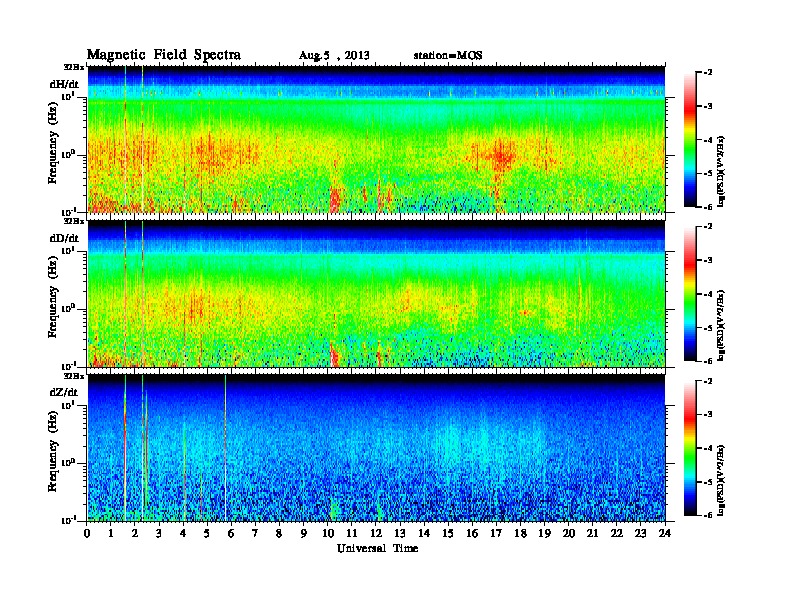The image size is (792, 612).
Task: Click the 'station=MOS' label
Action: click(448, 56)
